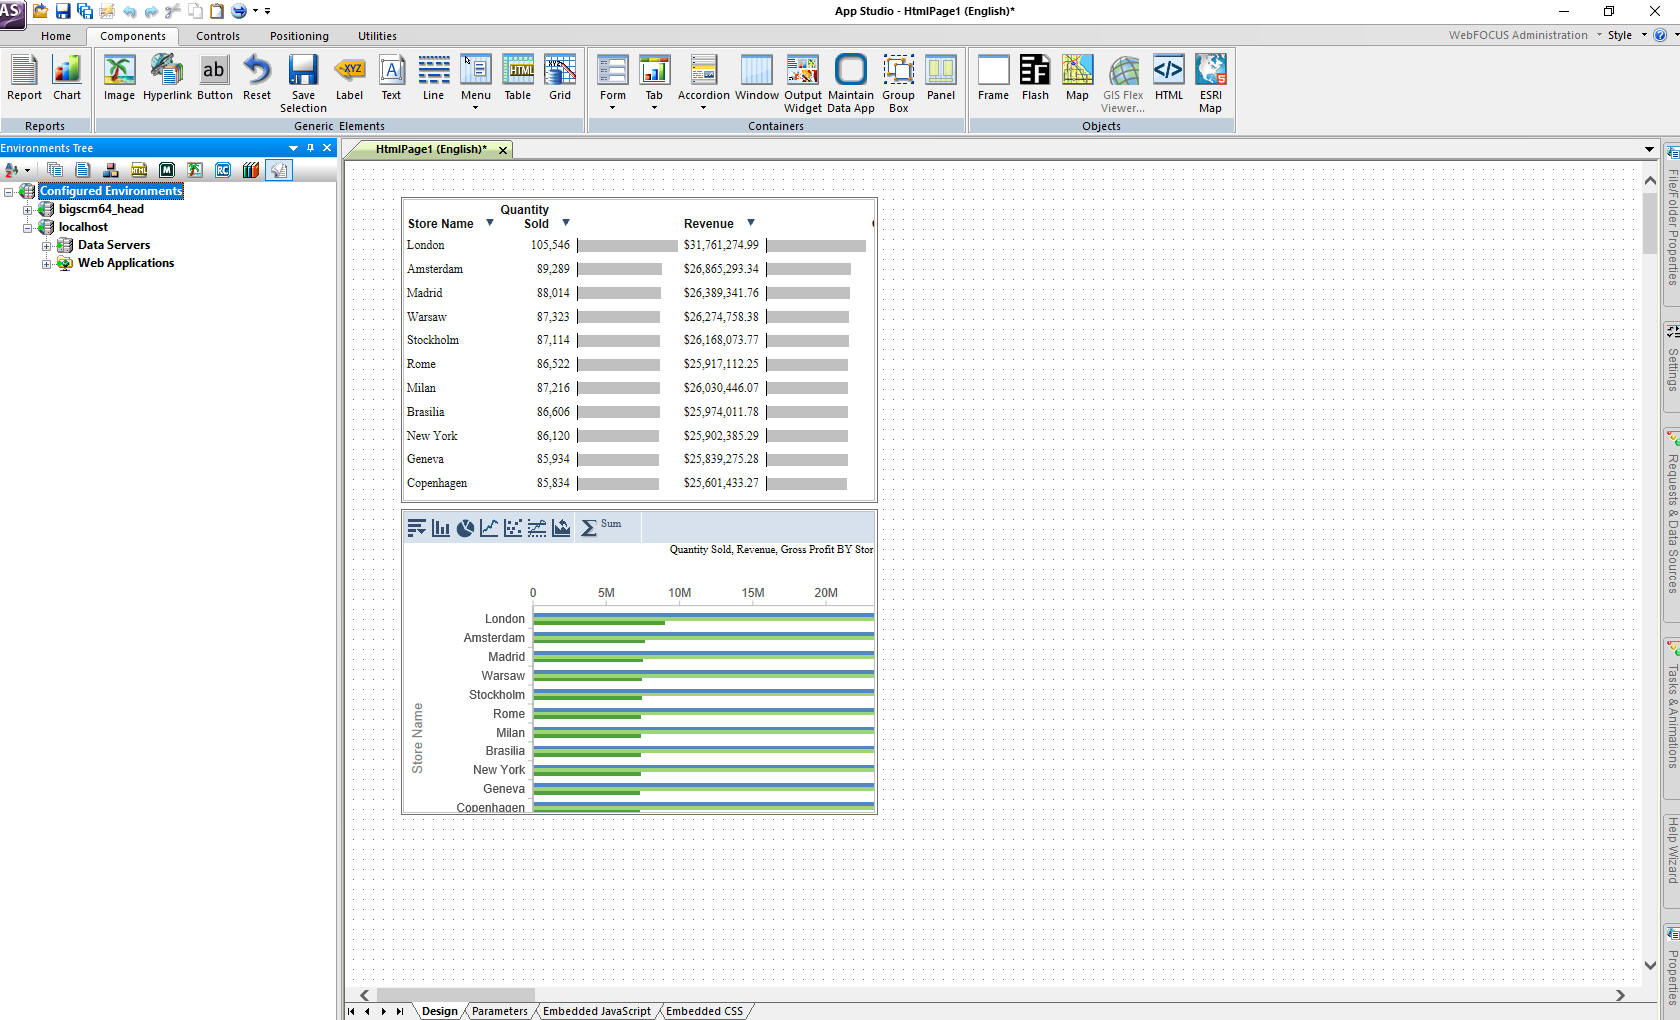Open the Revenue column dropdown arrow
This screenshot has height=1020, width=1680.
(750, 223)
